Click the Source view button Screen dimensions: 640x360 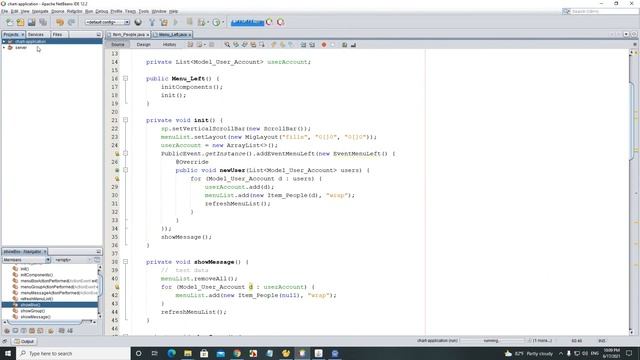pyautogui.click(x=118, y=44)
